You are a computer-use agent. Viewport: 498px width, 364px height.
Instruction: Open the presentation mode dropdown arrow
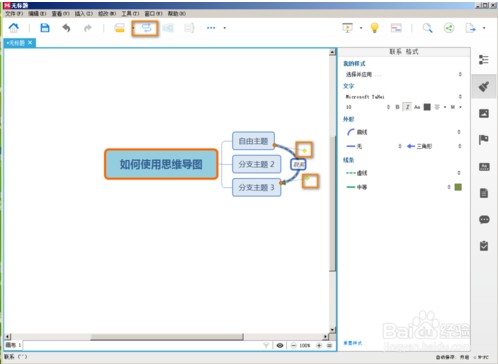click(x=361, y=28)
